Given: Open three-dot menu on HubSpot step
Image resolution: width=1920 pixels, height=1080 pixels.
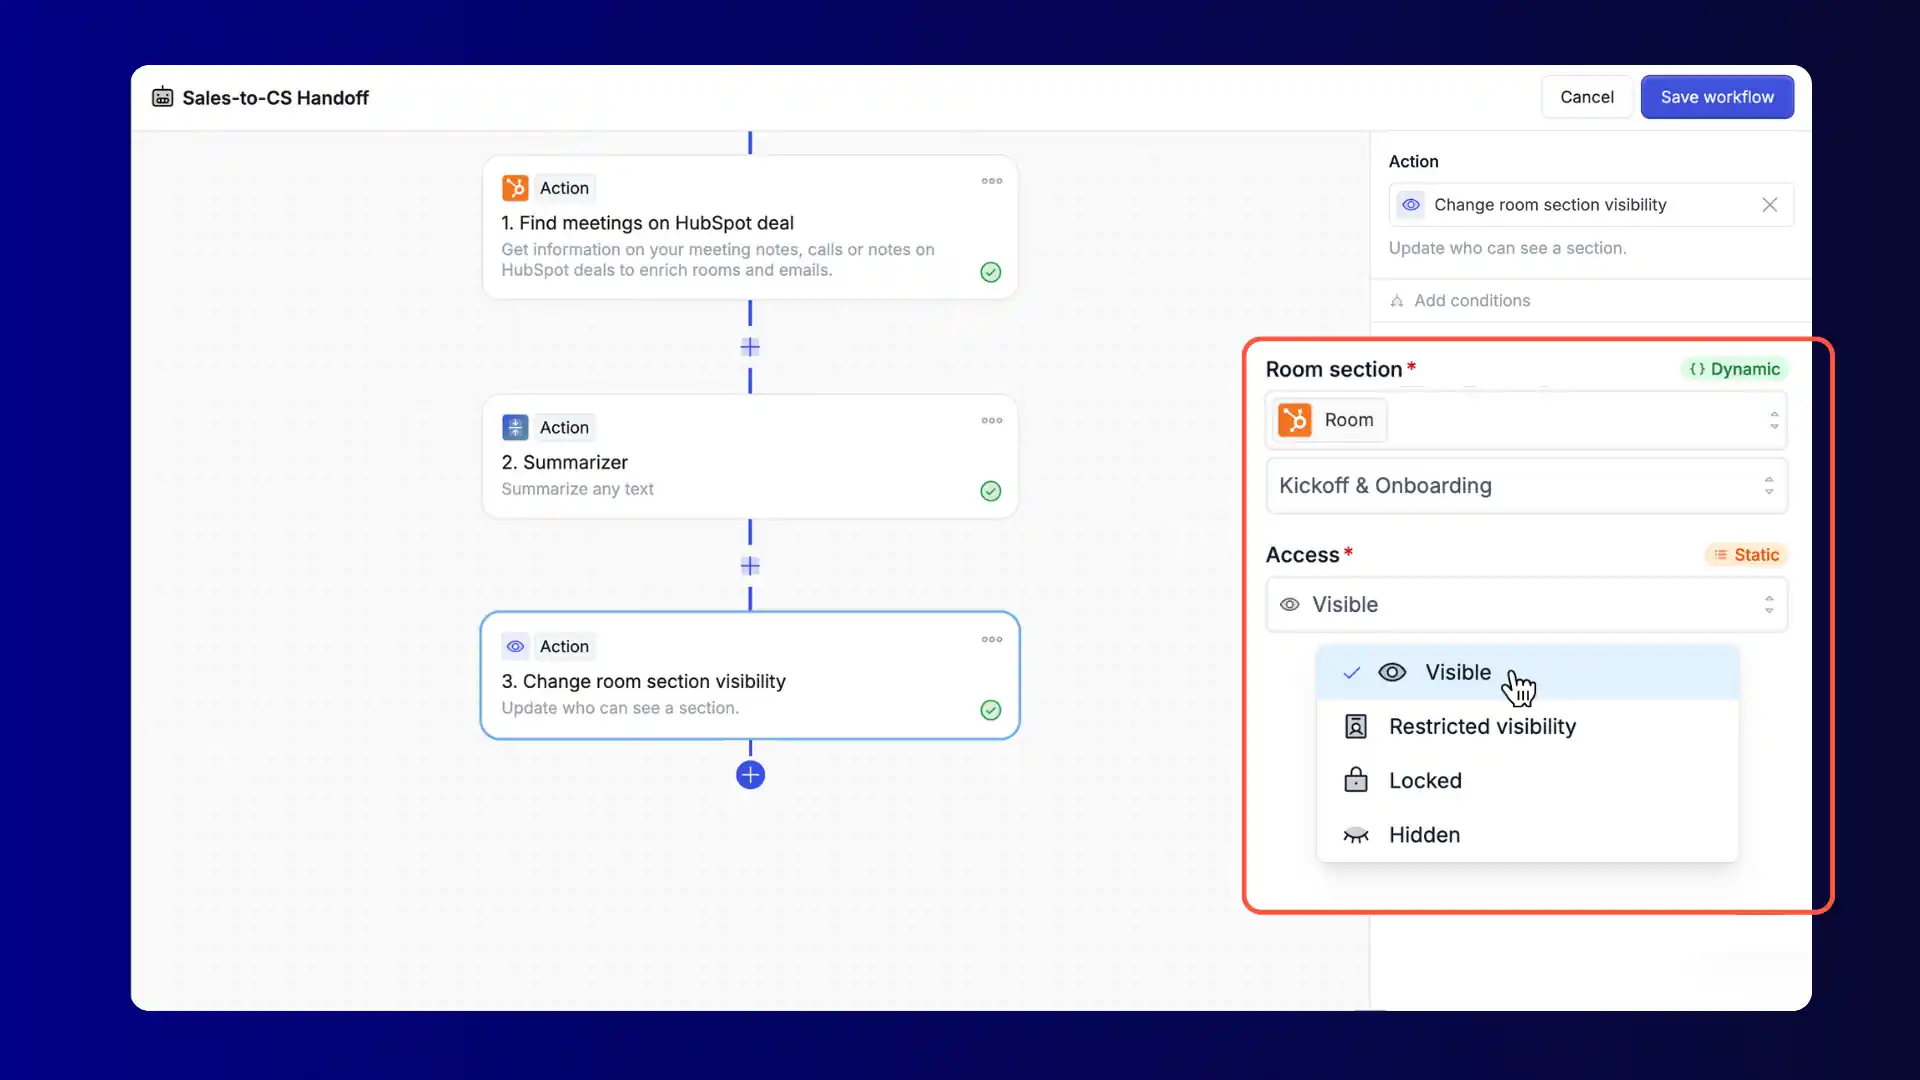Looking at the screenshot, I should tap(991, 182).
